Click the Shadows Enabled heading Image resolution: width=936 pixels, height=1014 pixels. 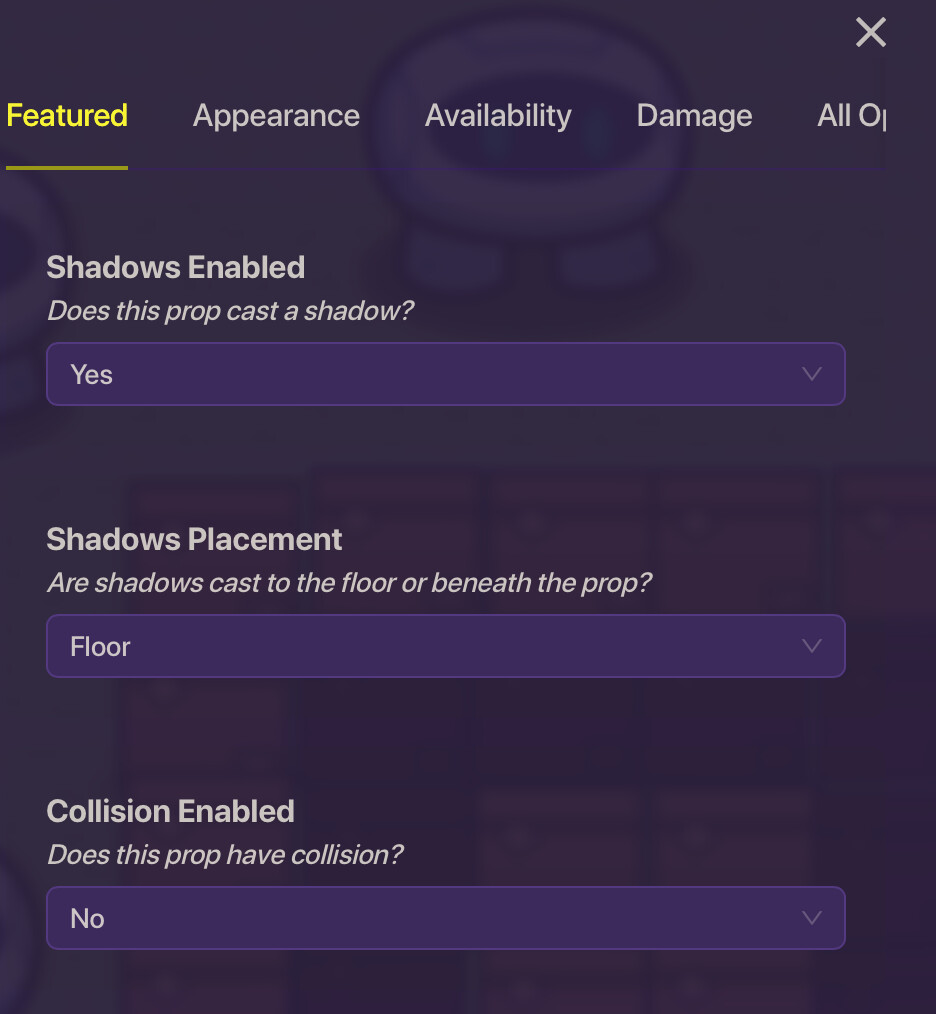(176, 268)
